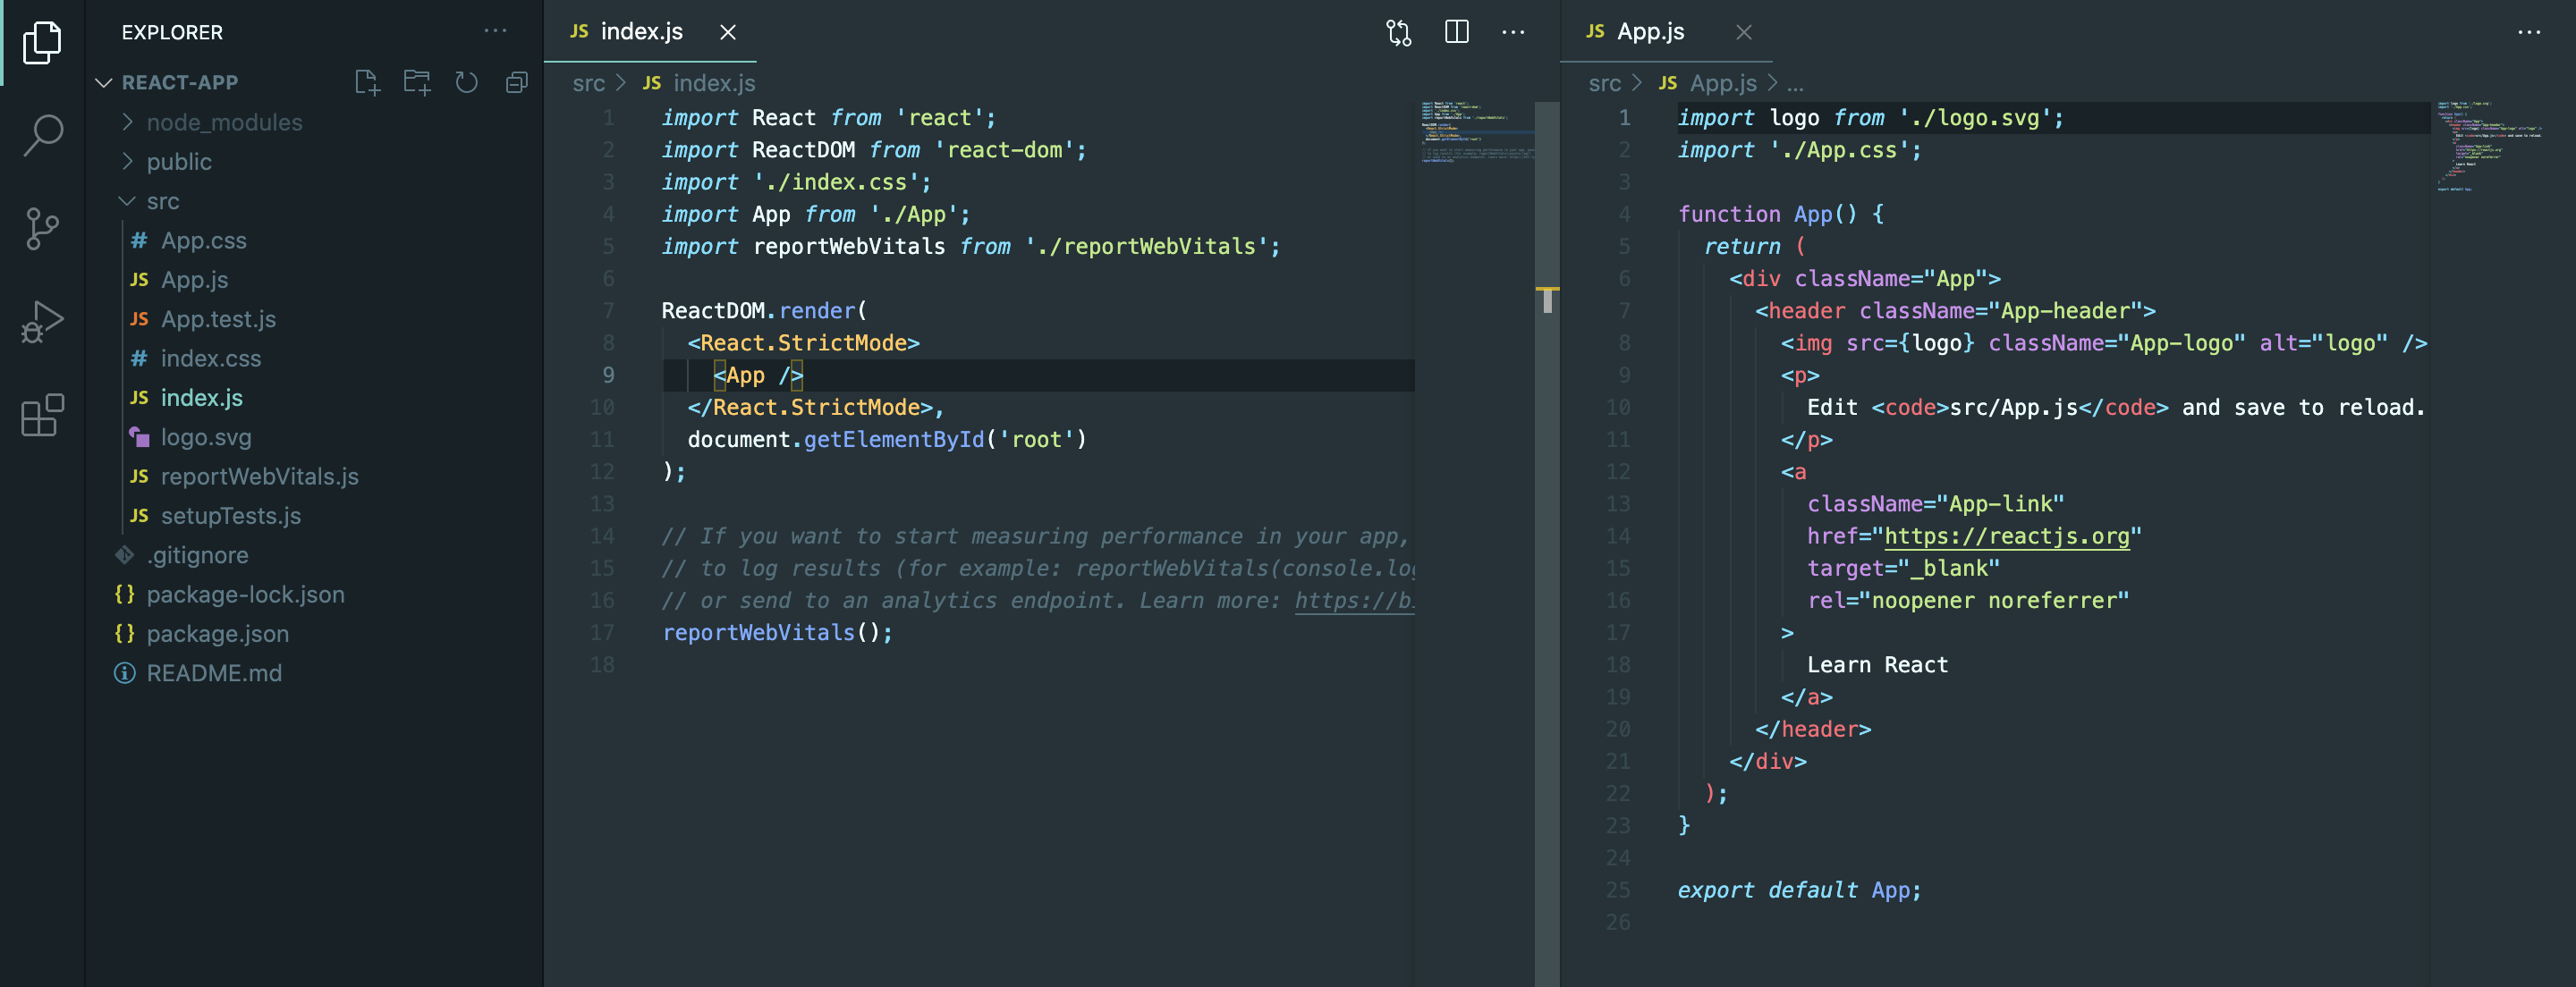Split the index.js editor to the right

point(1456,32)
